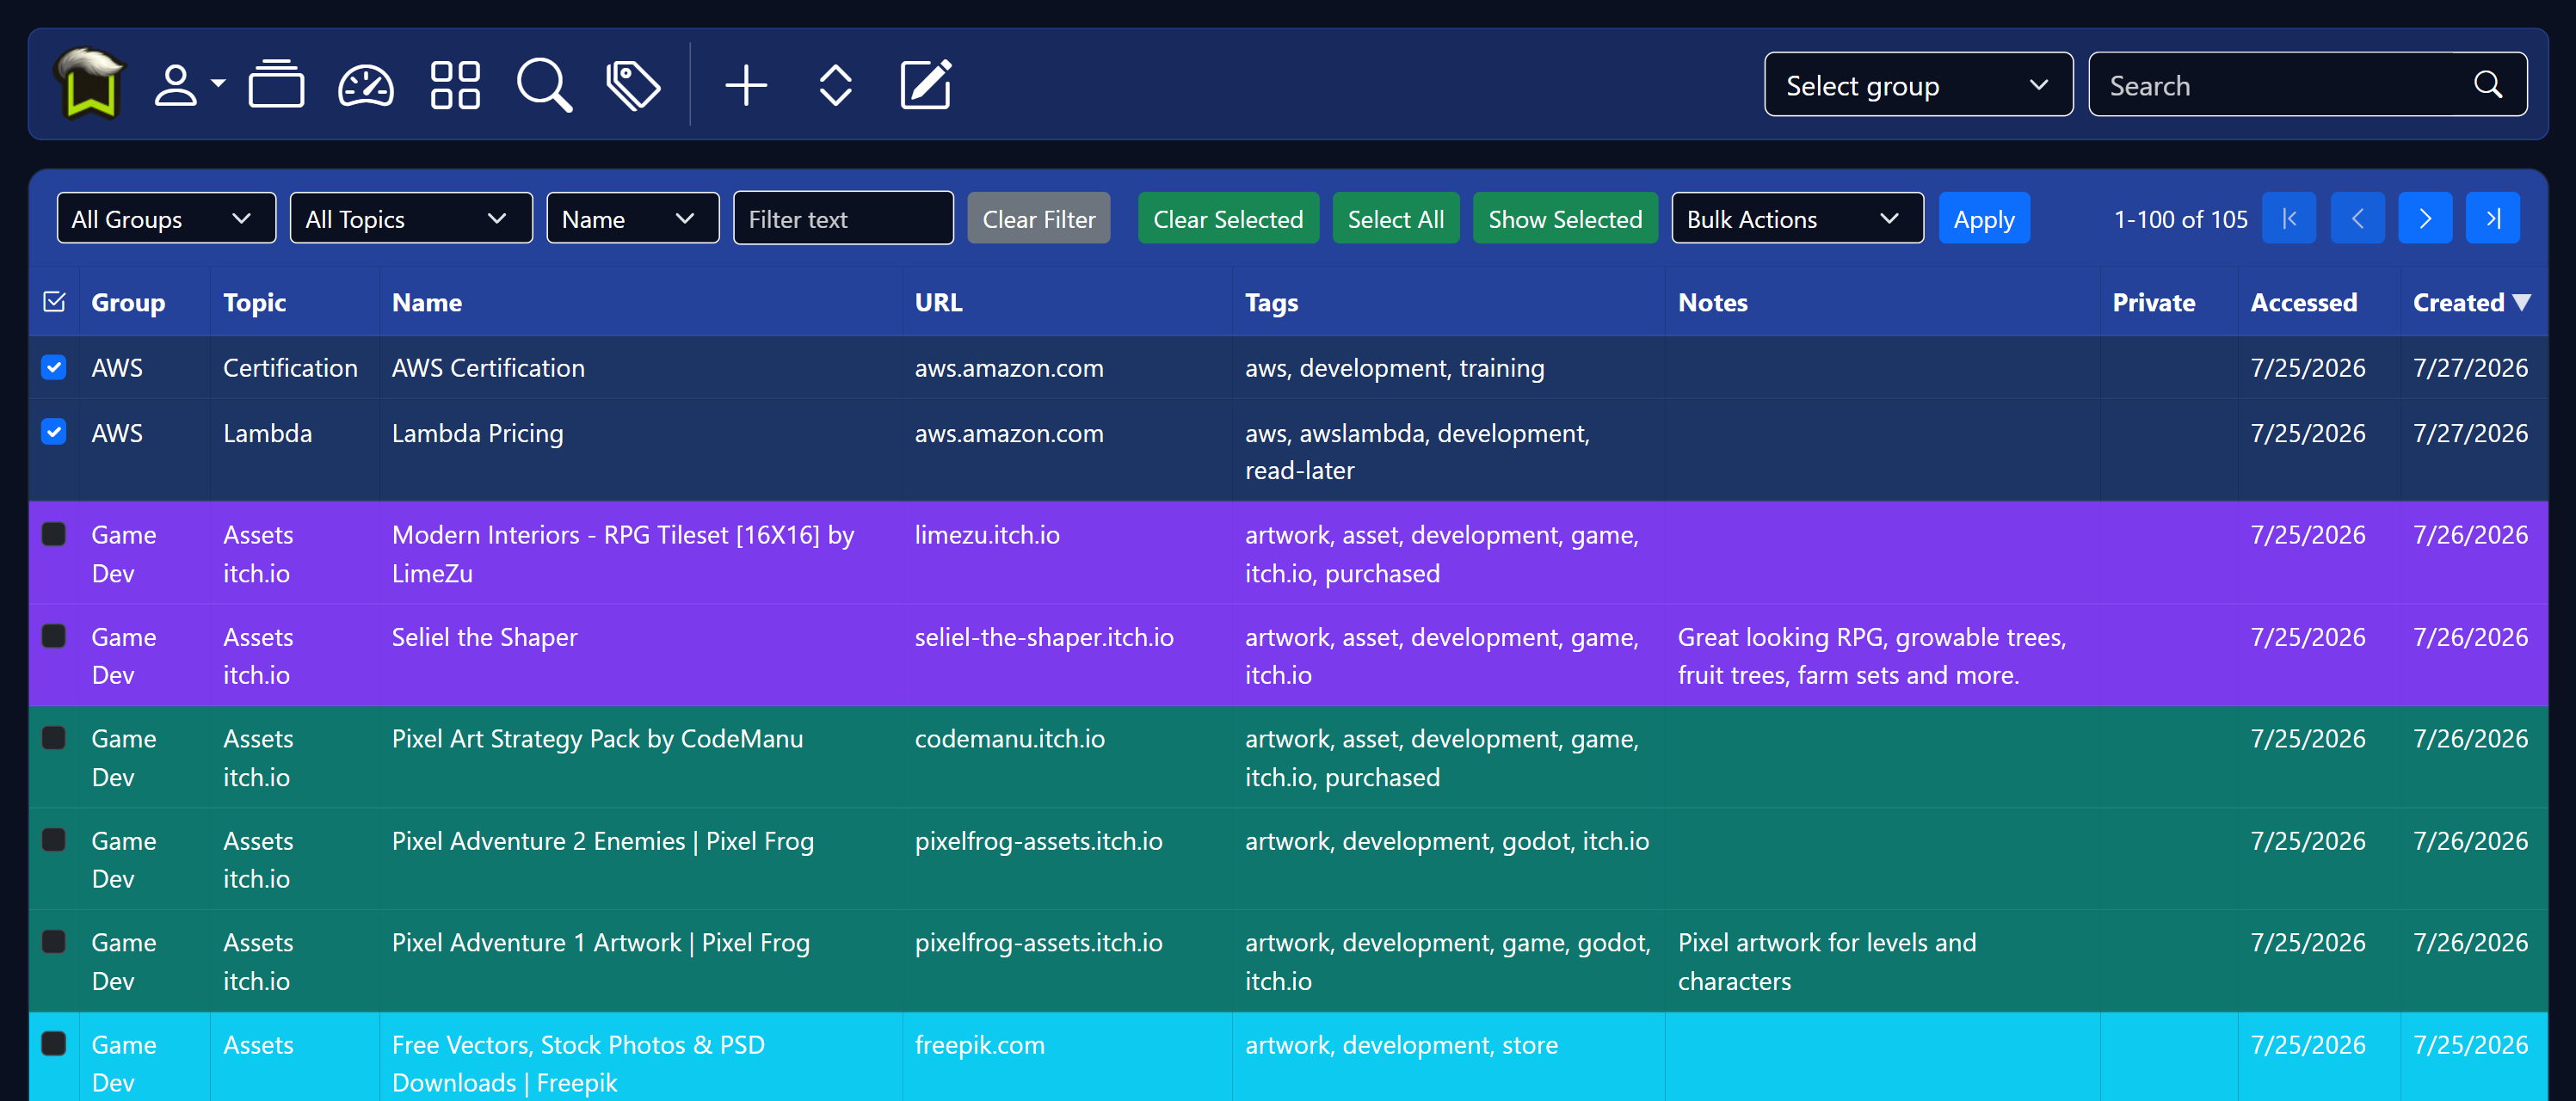Open the Select group dropdown
Viewport: 2576px width, 1101px height.
tap(1918, 85)
